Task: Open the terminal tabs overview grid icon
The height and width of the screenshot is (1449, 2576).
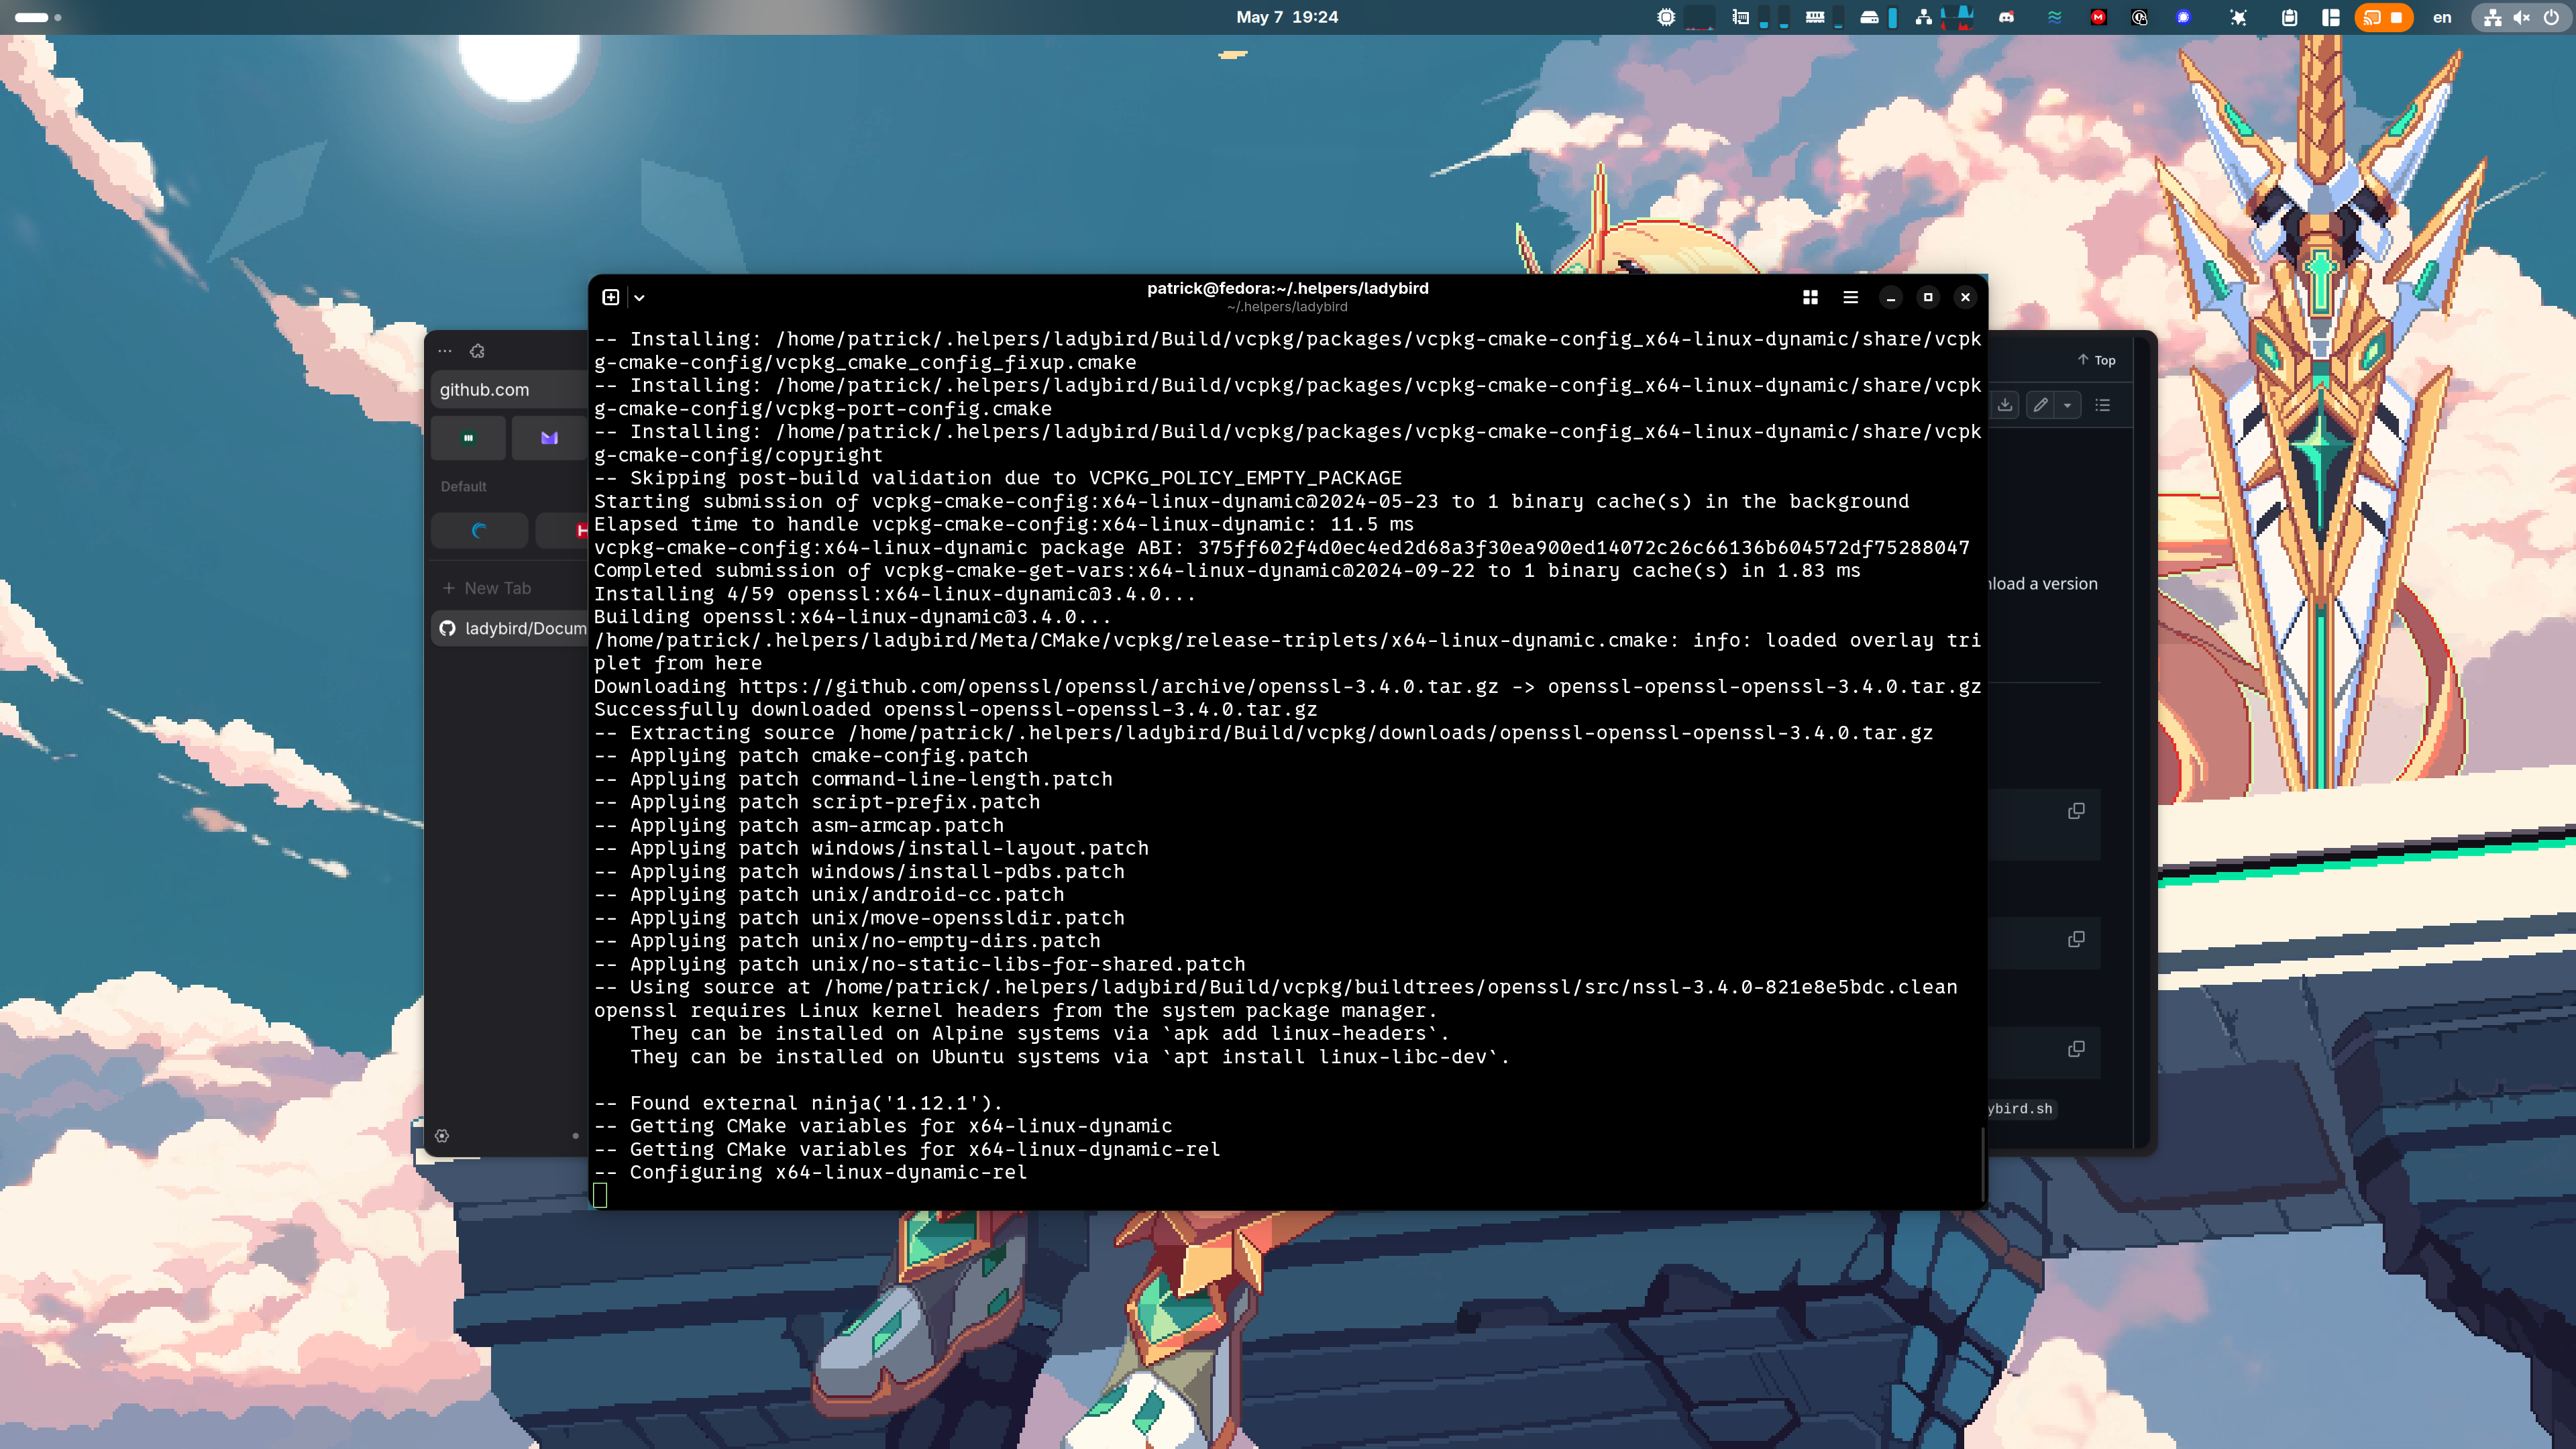Action: (x=1810, y=297)
